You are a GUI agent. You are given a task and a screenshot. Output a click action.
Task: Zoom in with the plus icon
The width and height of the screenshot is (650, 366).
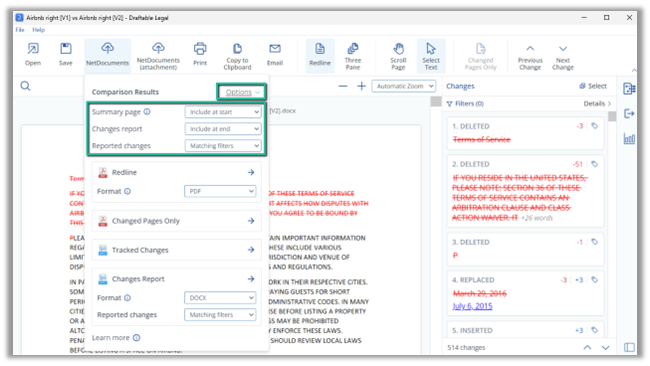361,86
